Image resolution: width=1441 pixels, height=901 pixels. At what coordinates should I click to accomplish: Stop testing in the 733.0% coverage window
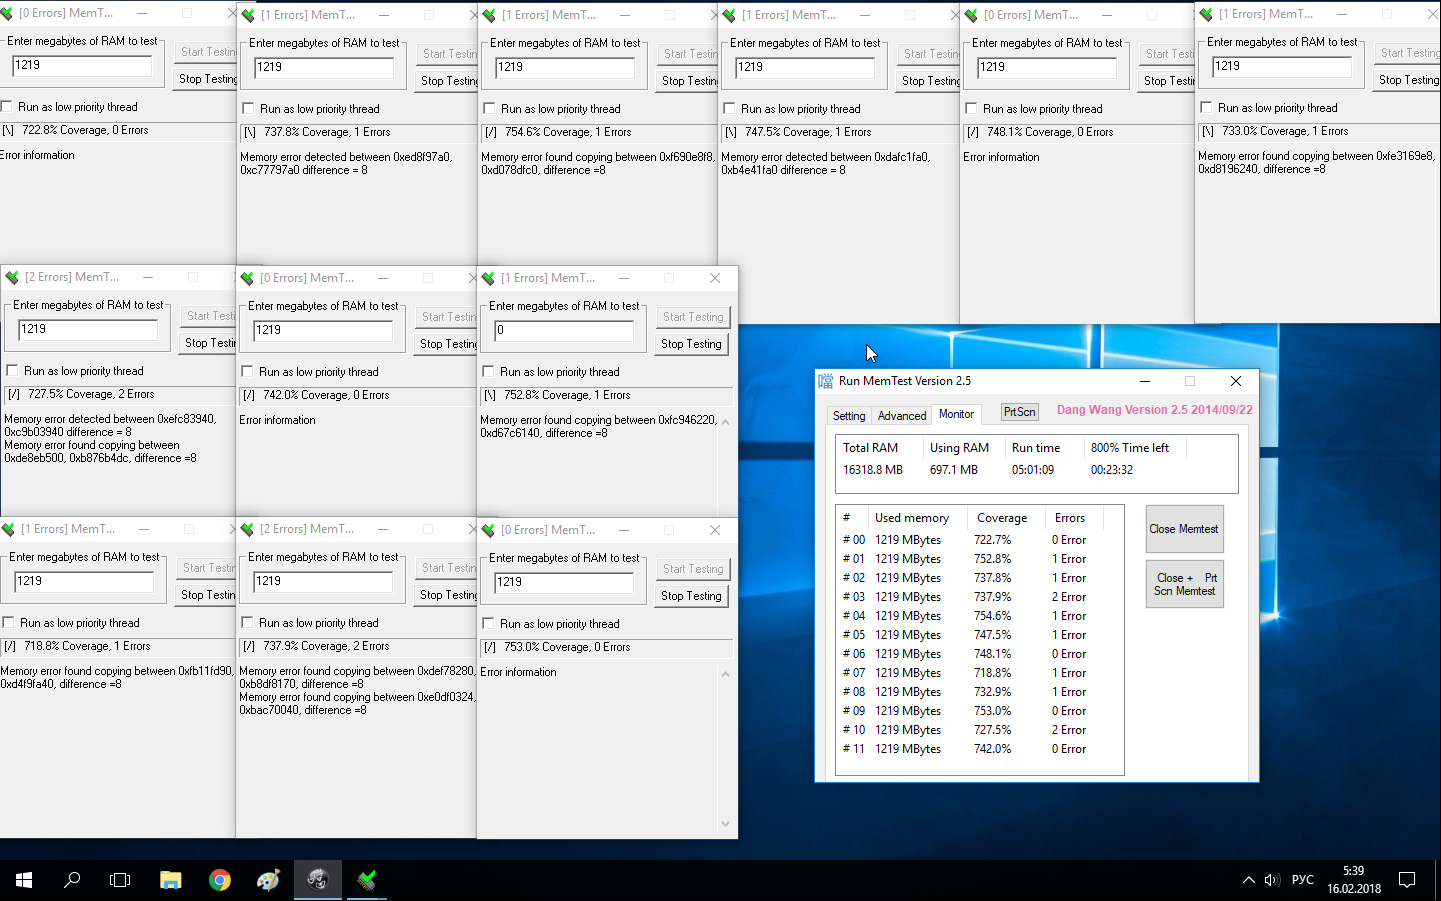point(1408,80)
